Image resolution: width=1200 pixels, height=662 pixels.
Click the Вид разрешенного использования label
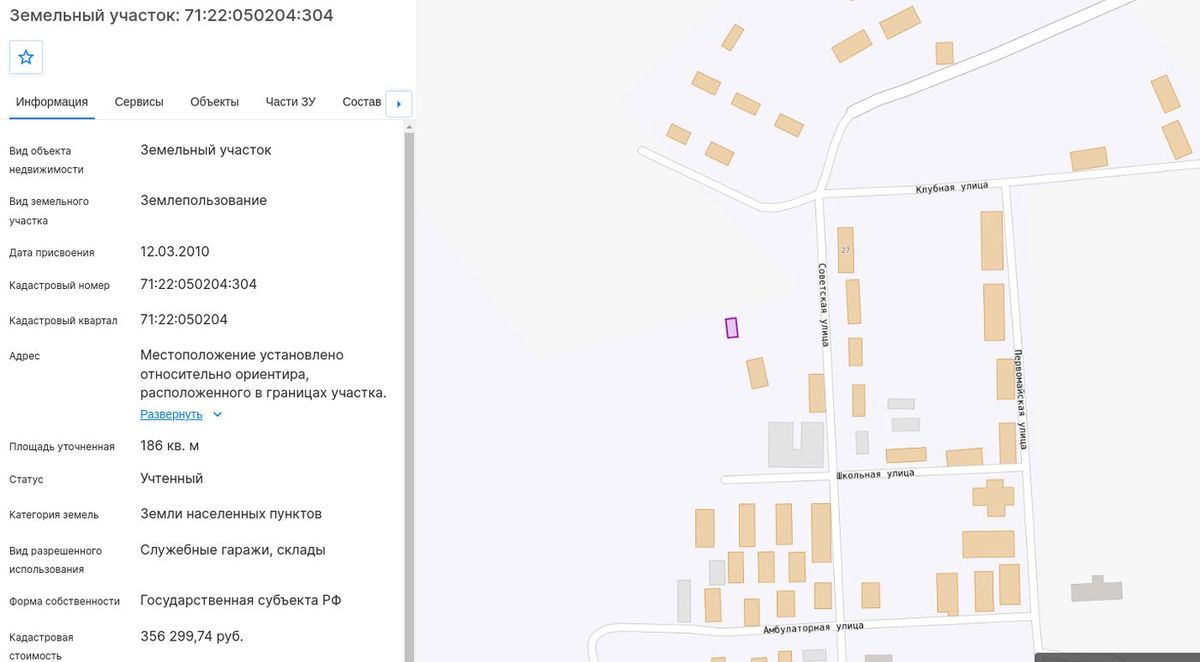56,560
